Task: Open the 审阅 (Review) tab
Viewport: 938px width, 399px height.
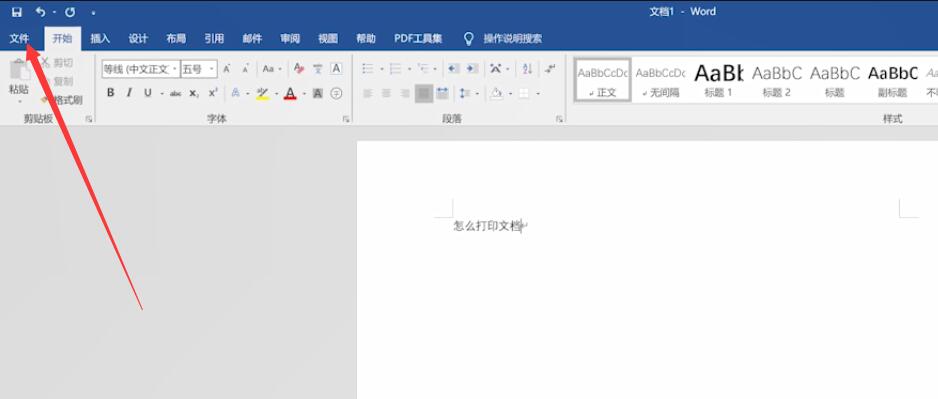Action: (290, 39)
